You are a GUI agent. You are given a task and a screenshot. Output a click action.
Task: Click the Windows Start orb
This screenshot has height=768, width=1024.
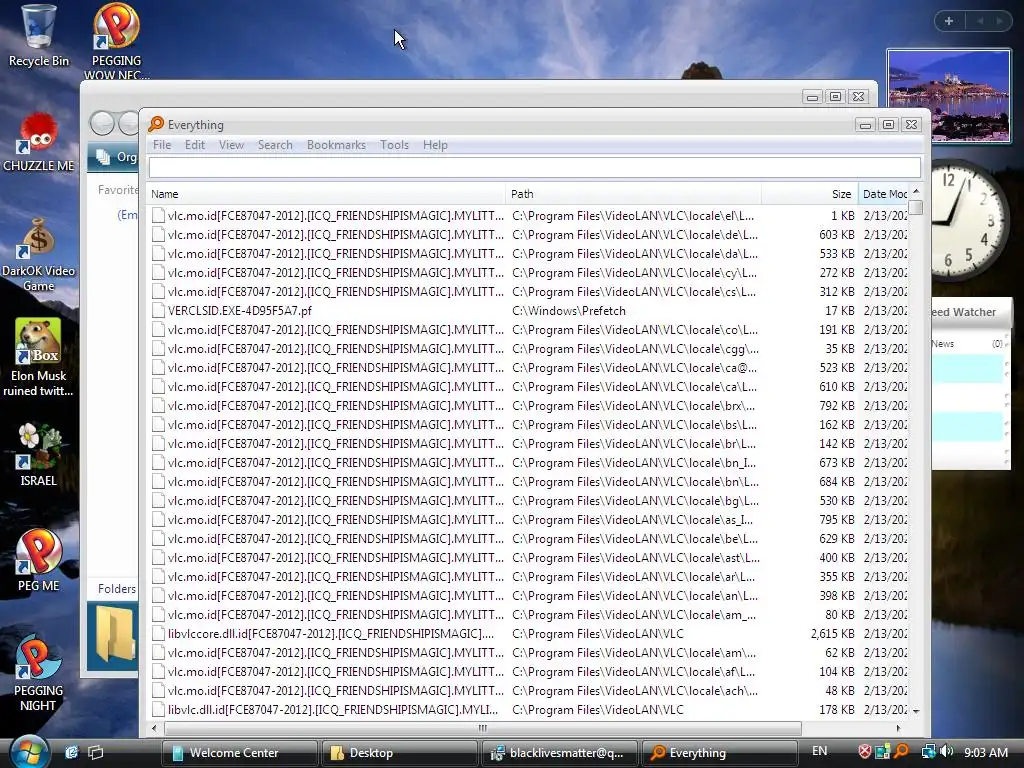tap(28, 752)
